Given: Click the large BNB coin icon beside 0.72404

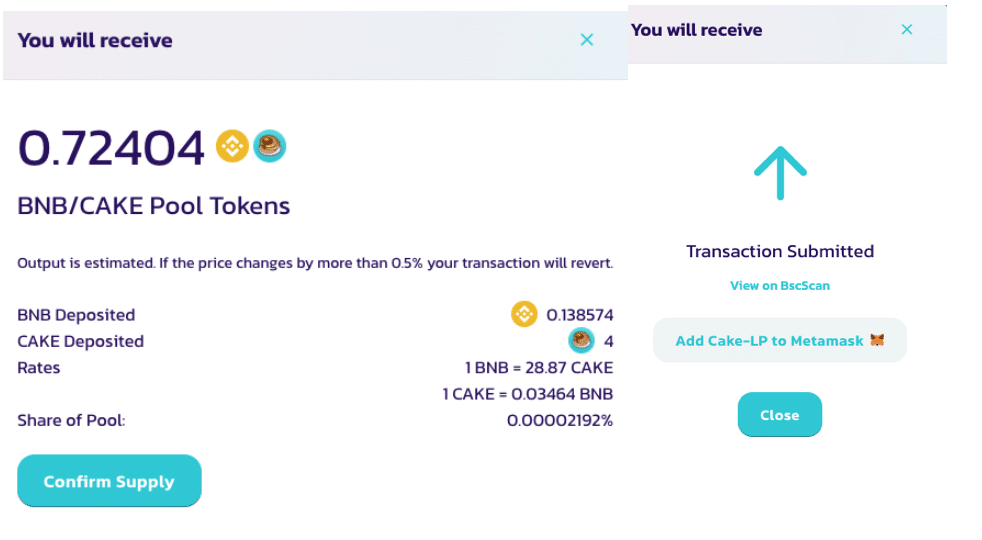Looking at the screenshot, I should point(233,147).
